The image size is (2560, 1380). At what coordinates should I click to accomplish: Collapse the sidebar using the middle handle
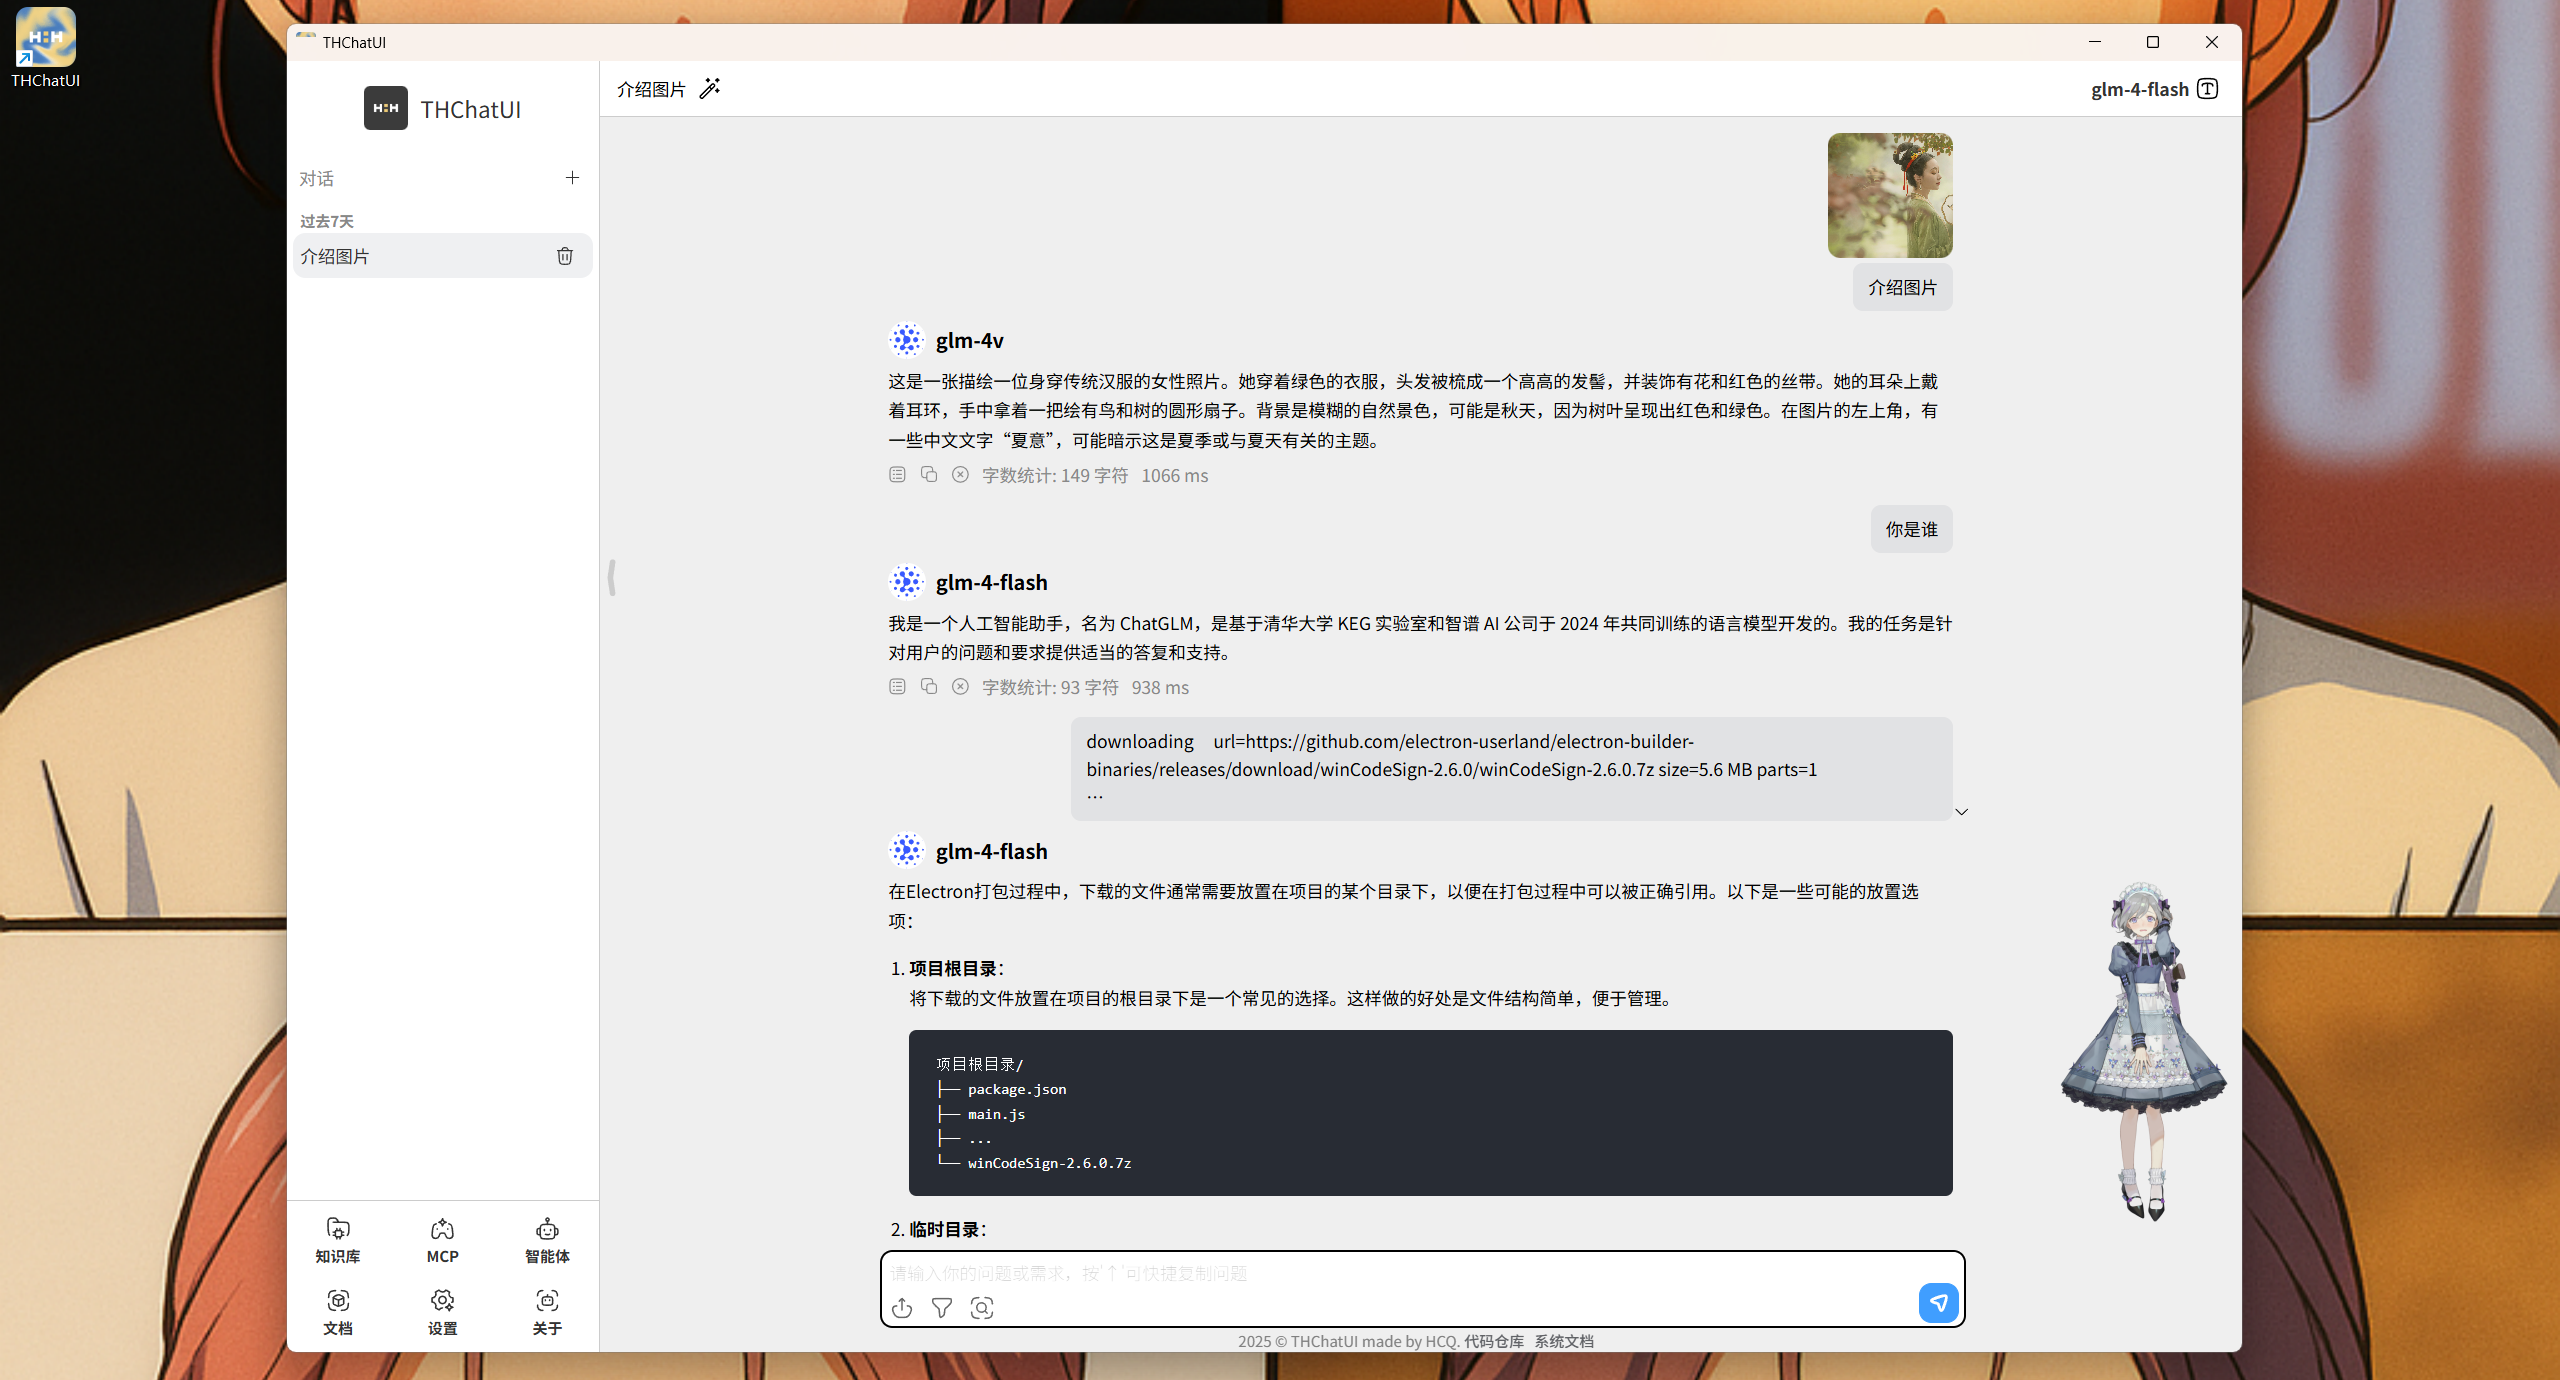[x=611, y=578]
